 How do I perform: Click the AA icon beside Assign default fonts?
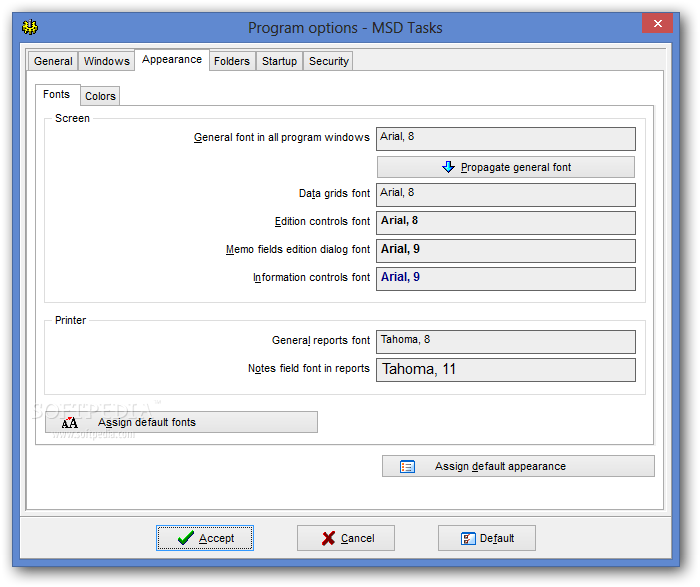tap(70, 423)
